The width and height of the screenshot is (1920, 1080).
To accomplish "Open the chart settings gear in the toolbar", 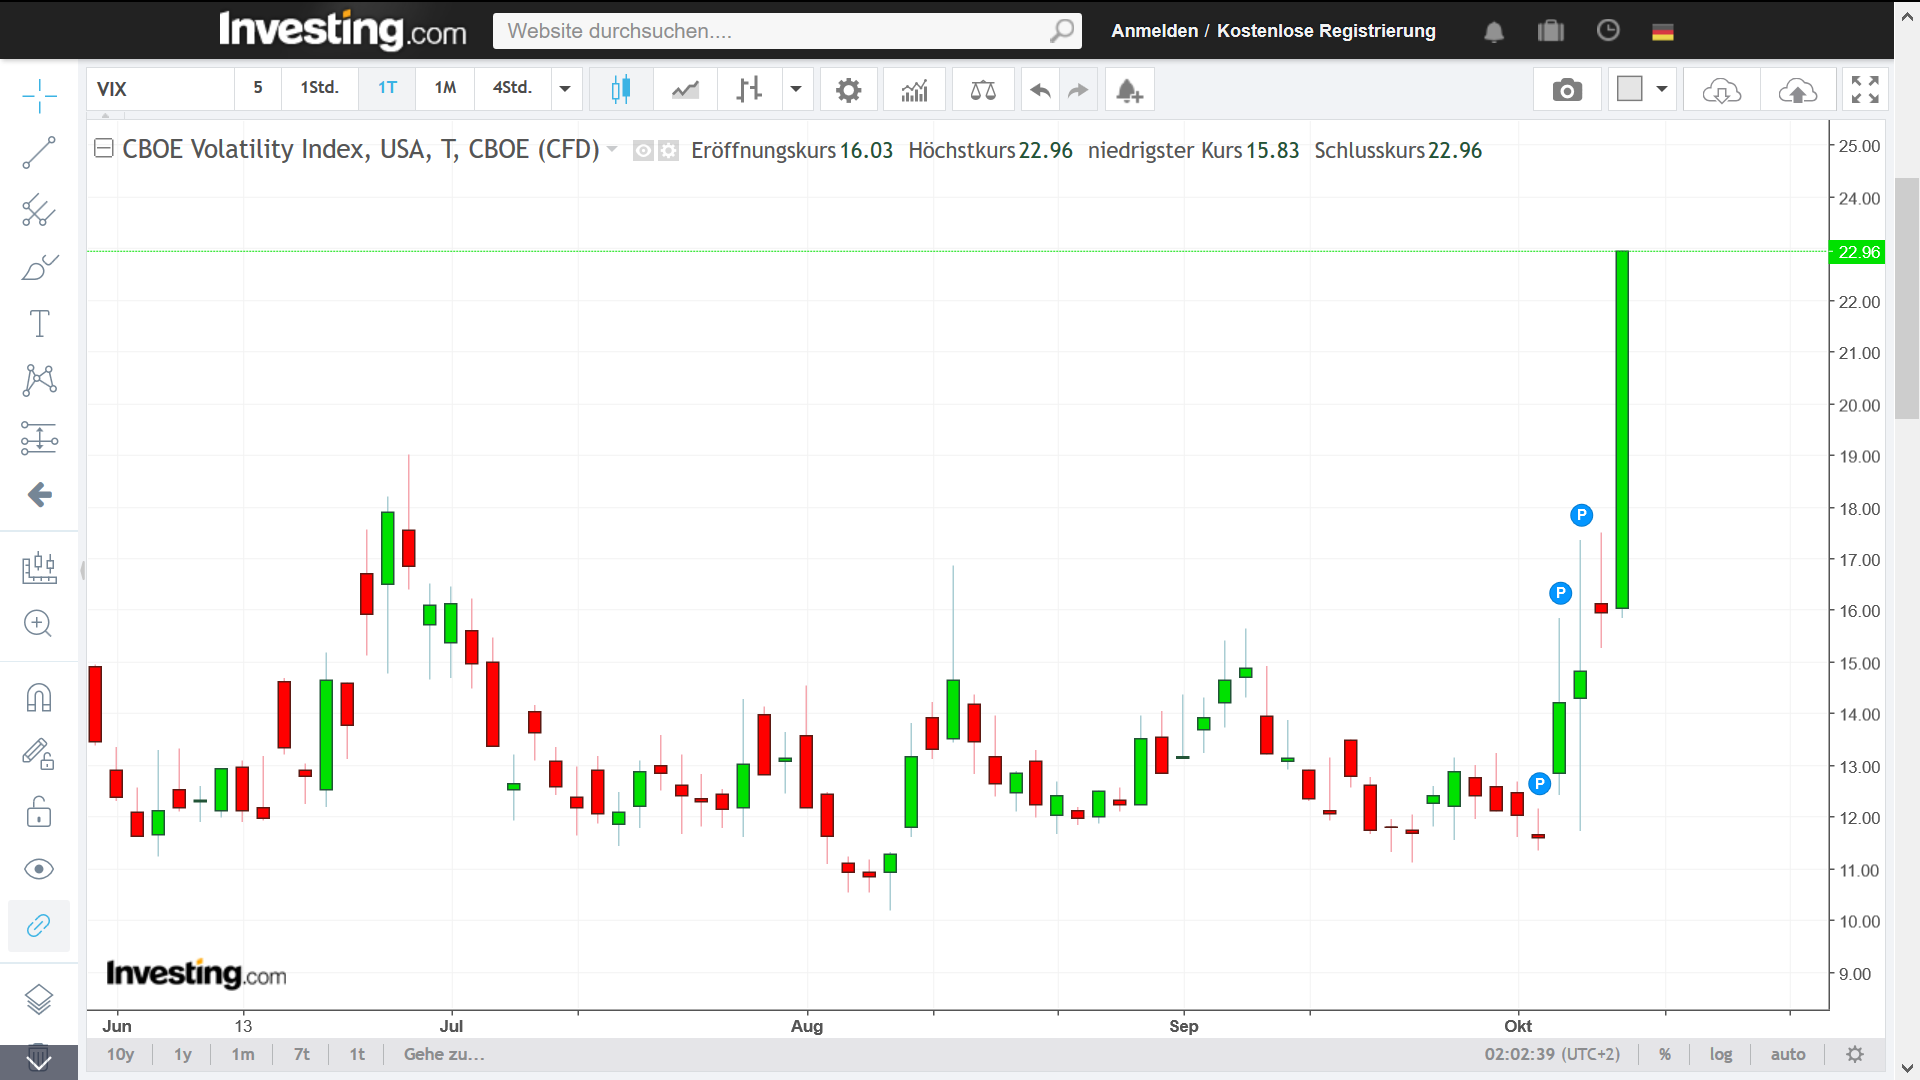I will pyautogui.click(x=848, y=90).
